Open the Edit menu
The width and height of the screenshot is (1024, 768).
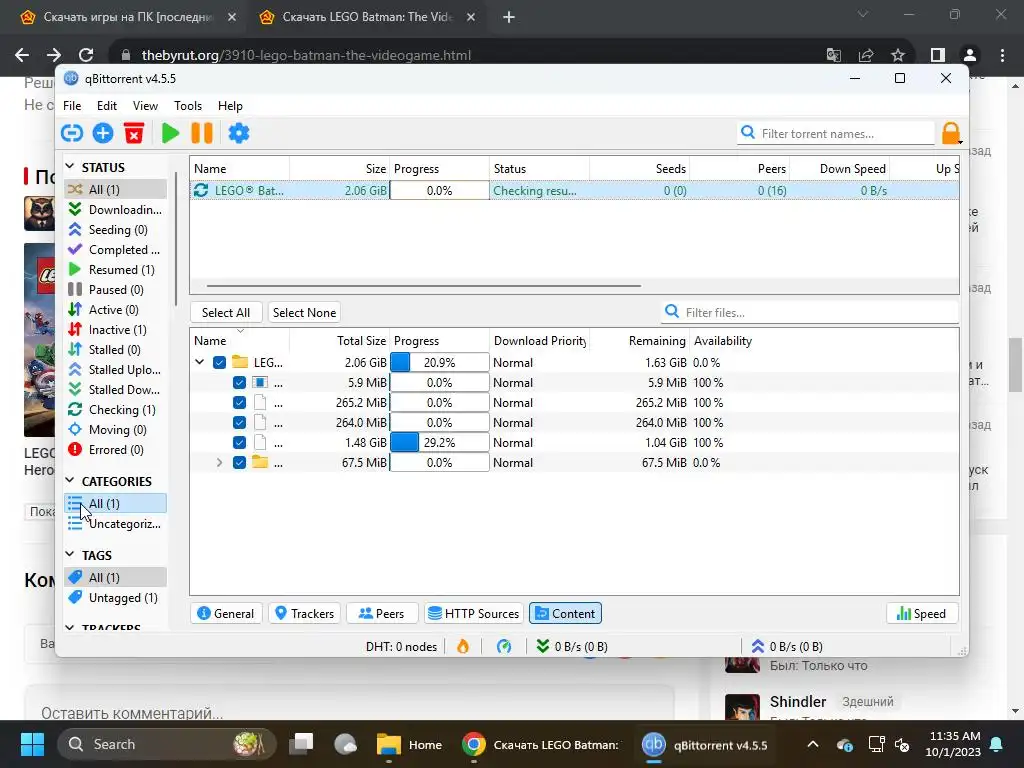point(106,106)
